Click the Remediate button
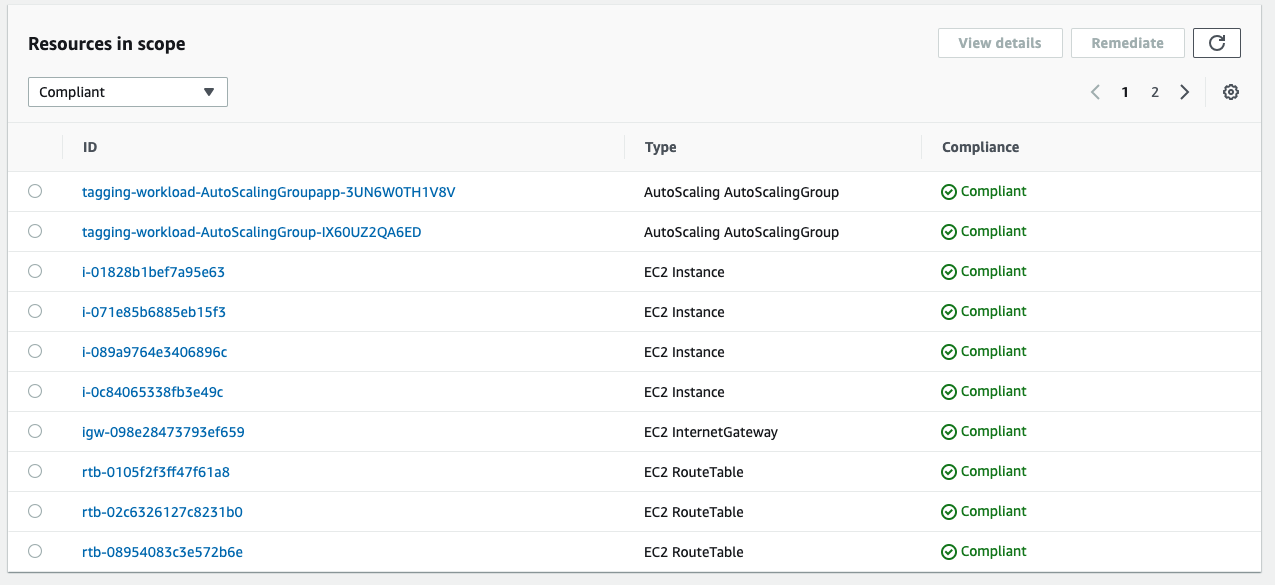 (x=1128, y=43)
